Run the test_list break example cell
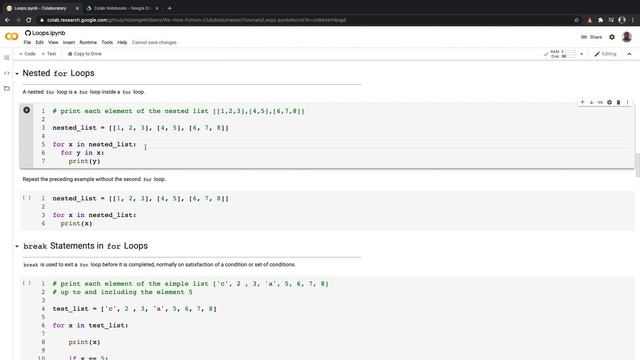 point(27,283)
